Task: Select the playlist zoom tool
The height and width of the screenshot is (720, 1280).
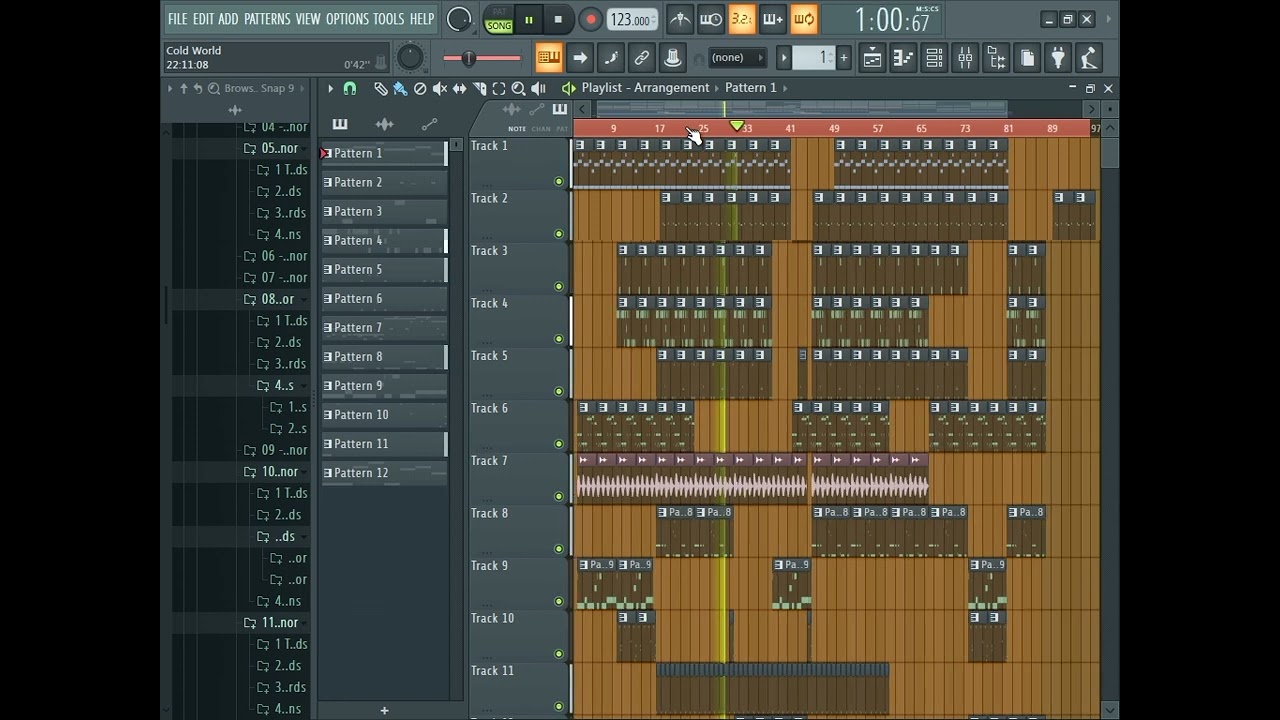Action: click(x=518, y=89)
